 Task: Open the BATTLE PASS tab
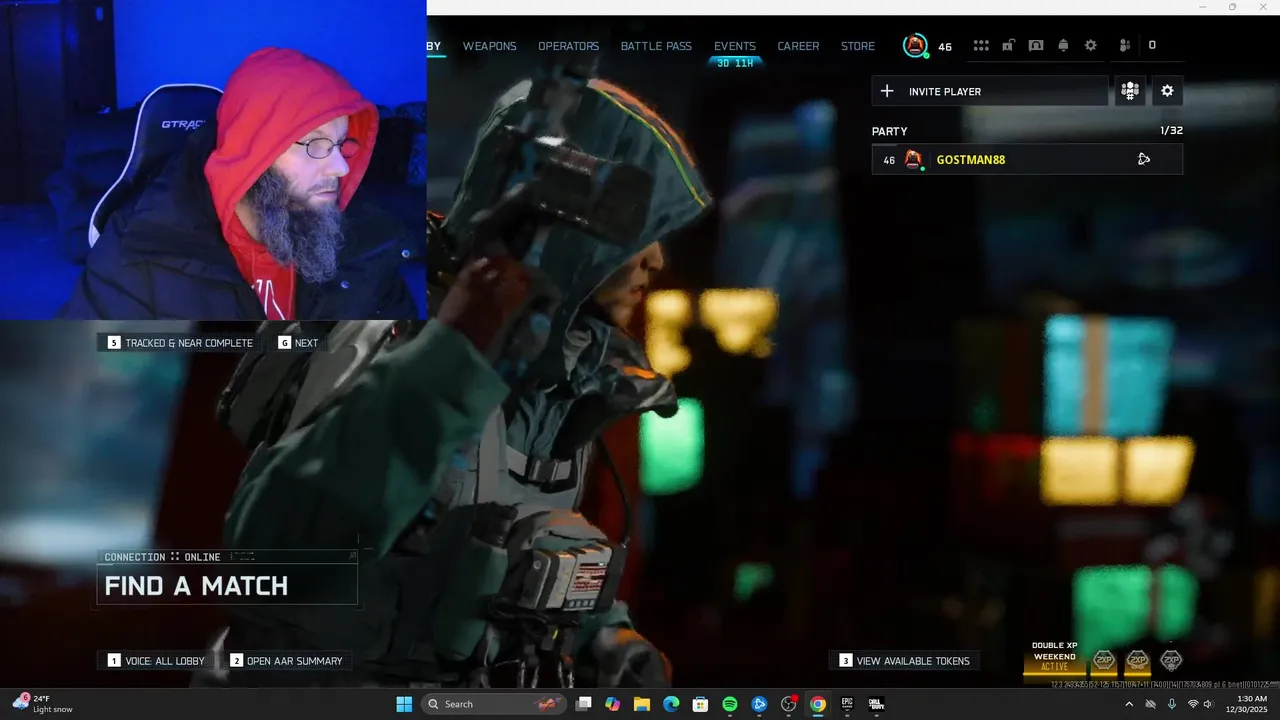[656, 46]
